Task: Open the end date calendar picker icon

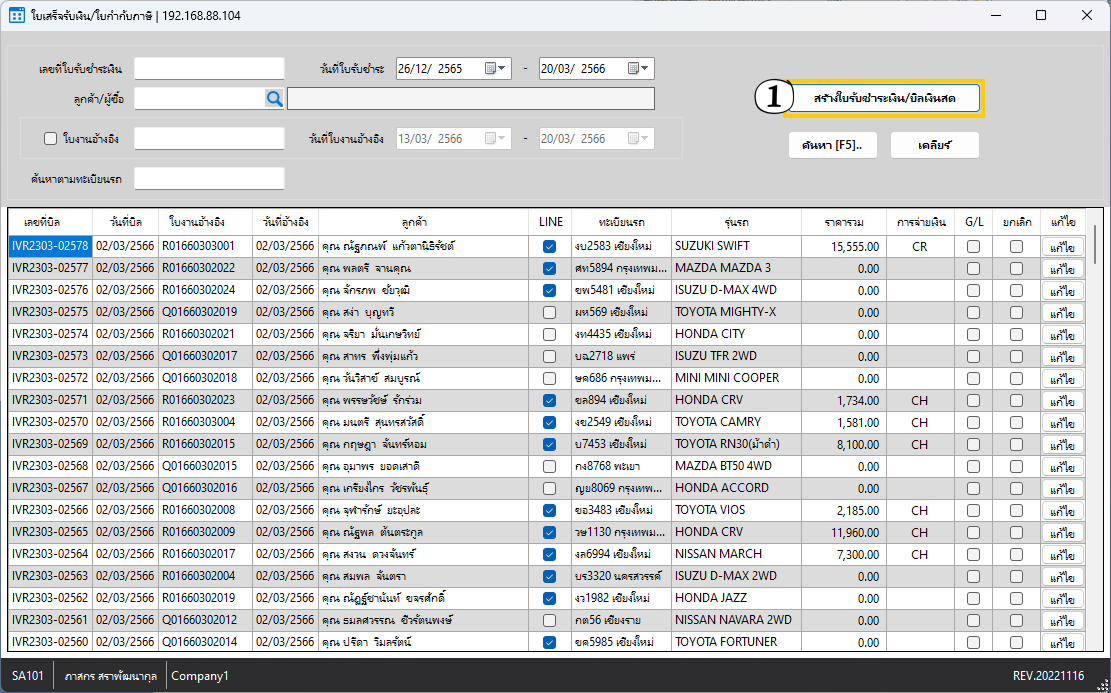Action: coord(634,69)
